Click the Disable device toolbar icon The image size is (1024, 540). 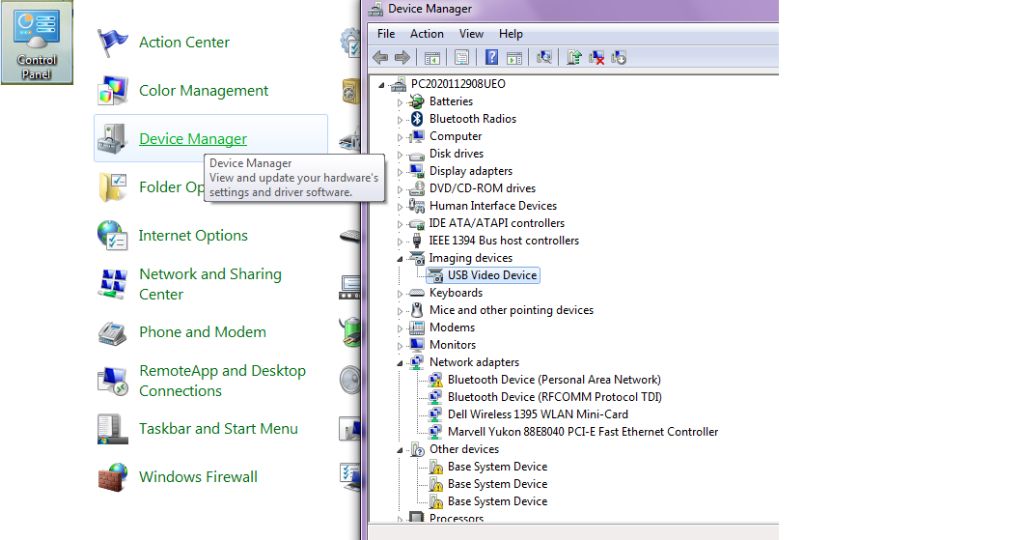click(x=618, y=57)
